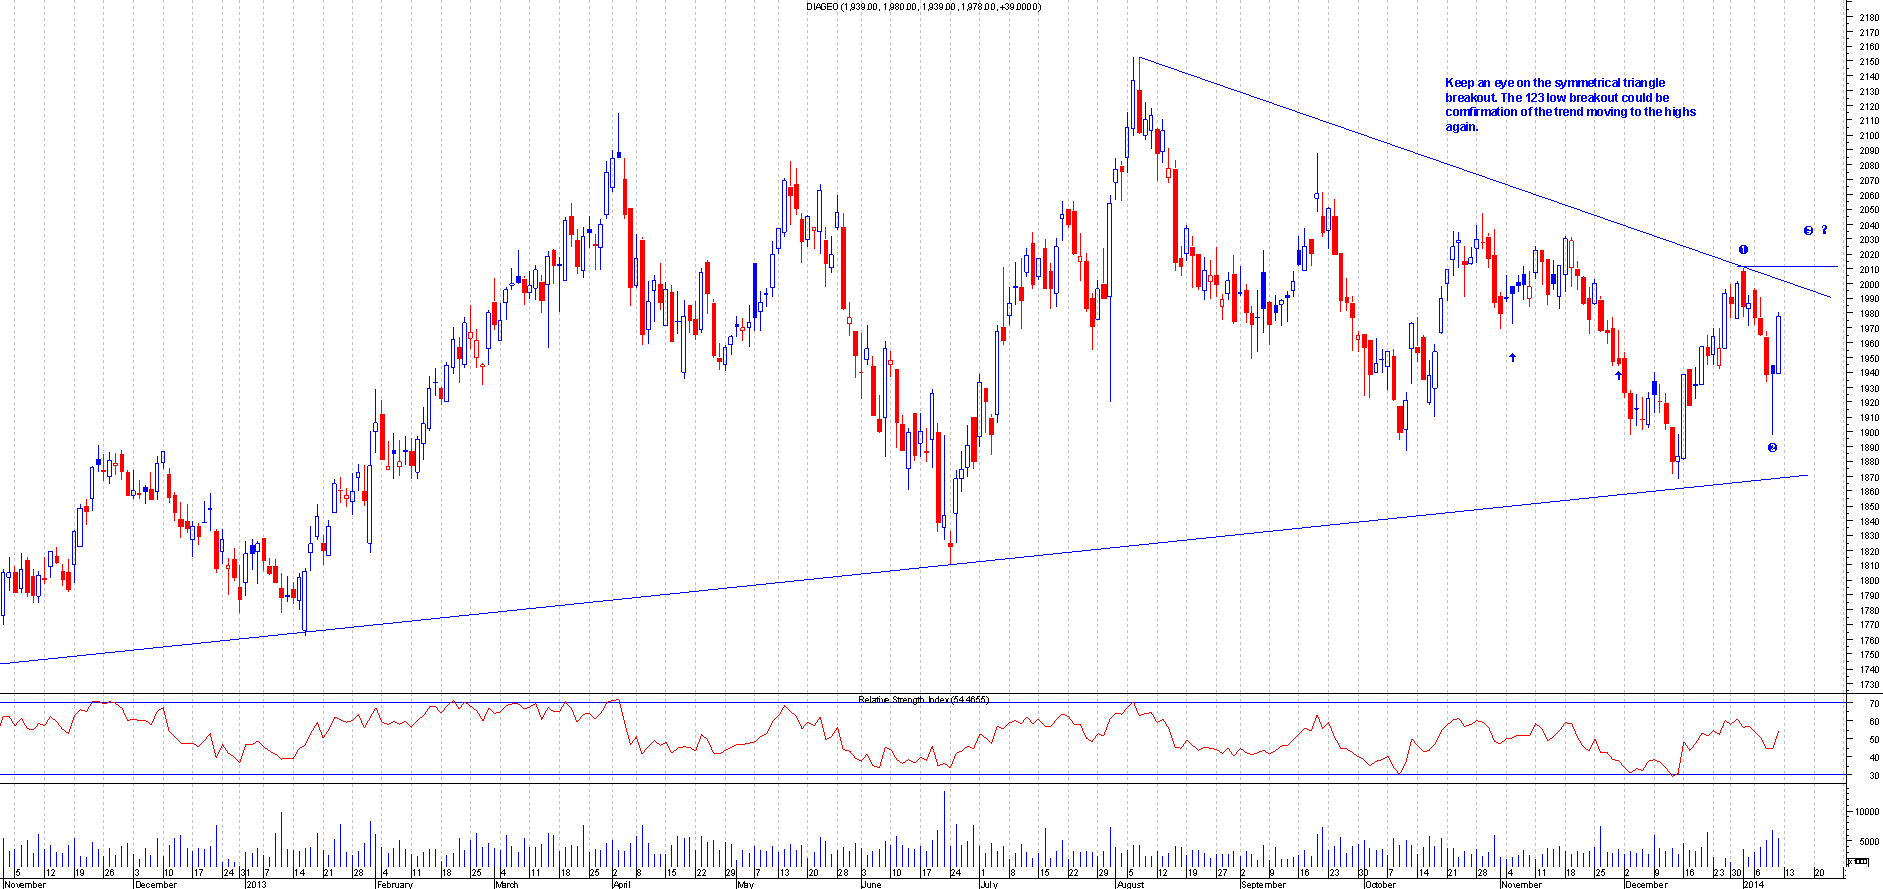
Task: Select the circled number 2 marker
Action: pyautogui.click(x=1772, y=447)
